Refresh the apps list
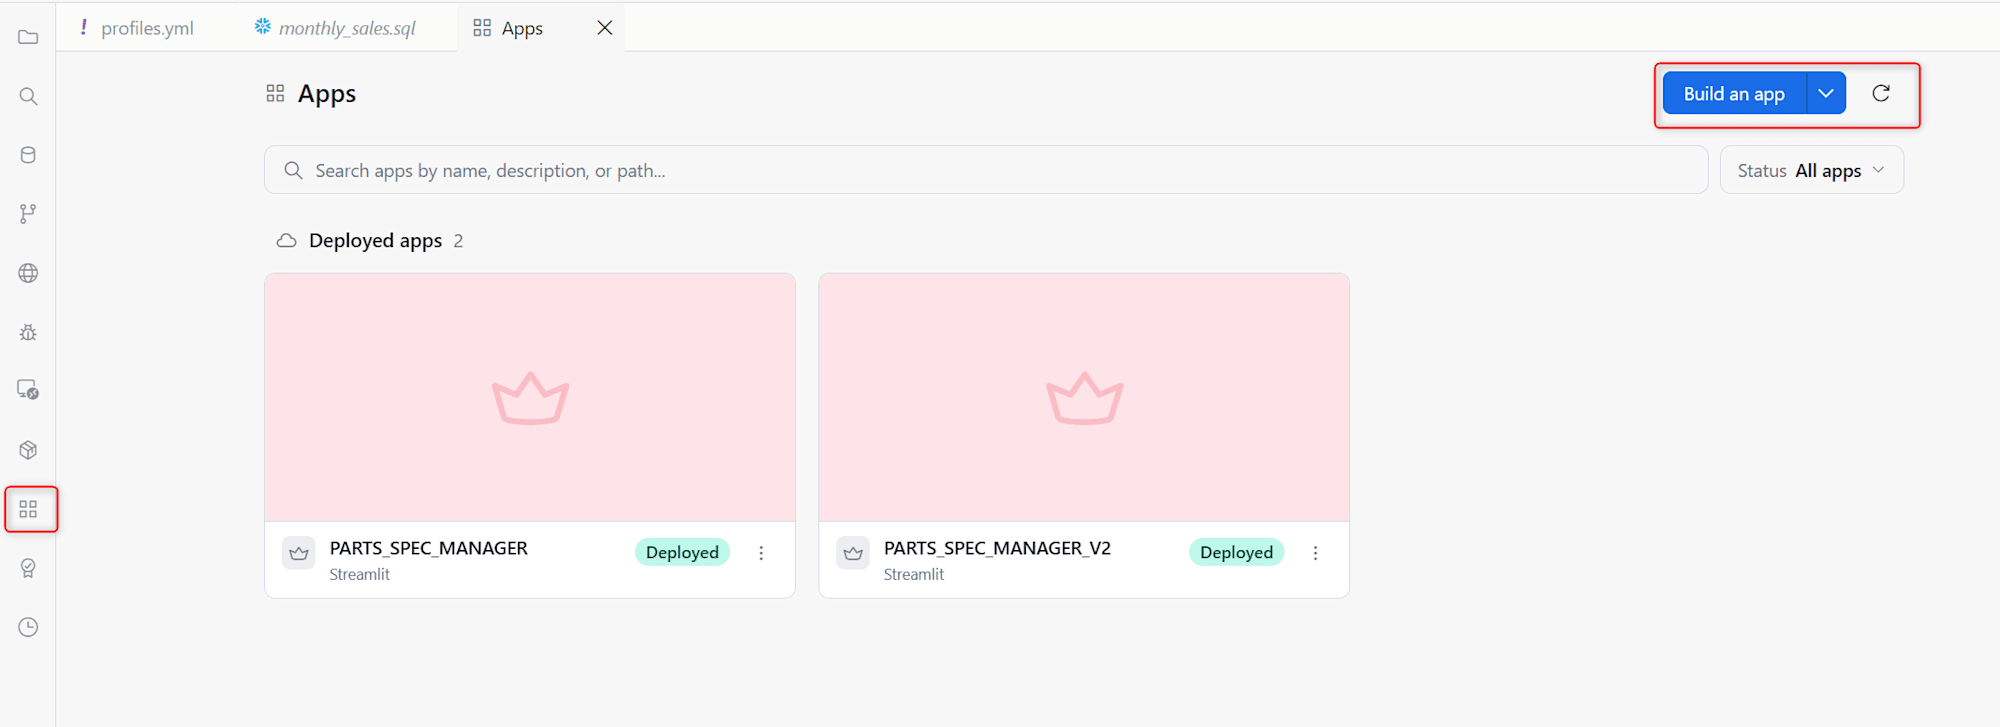2000x727 pixels. [1881, 93]
